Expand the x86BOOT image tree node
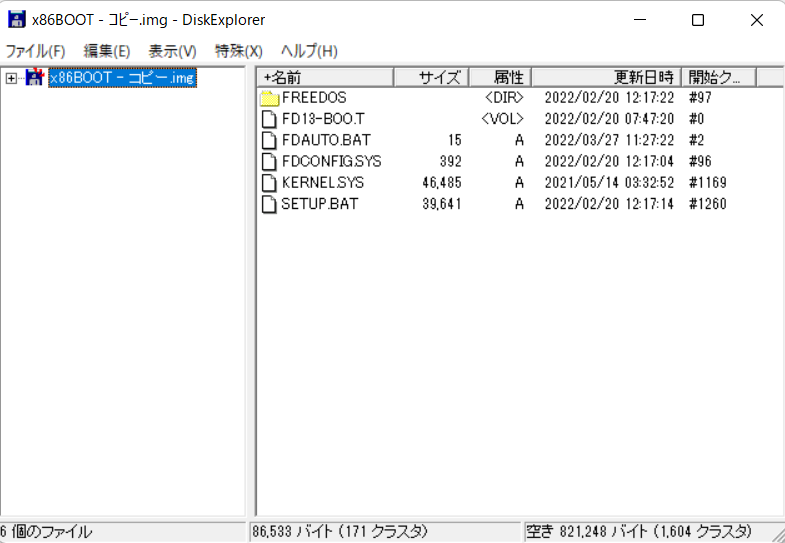This screenshot has width=785, height=543. (11, 79)
